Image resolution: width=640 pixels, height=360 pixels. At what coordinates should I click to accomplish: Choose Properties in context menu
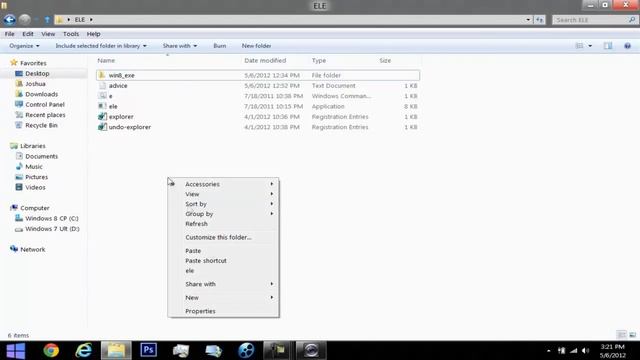coord(223,311)
